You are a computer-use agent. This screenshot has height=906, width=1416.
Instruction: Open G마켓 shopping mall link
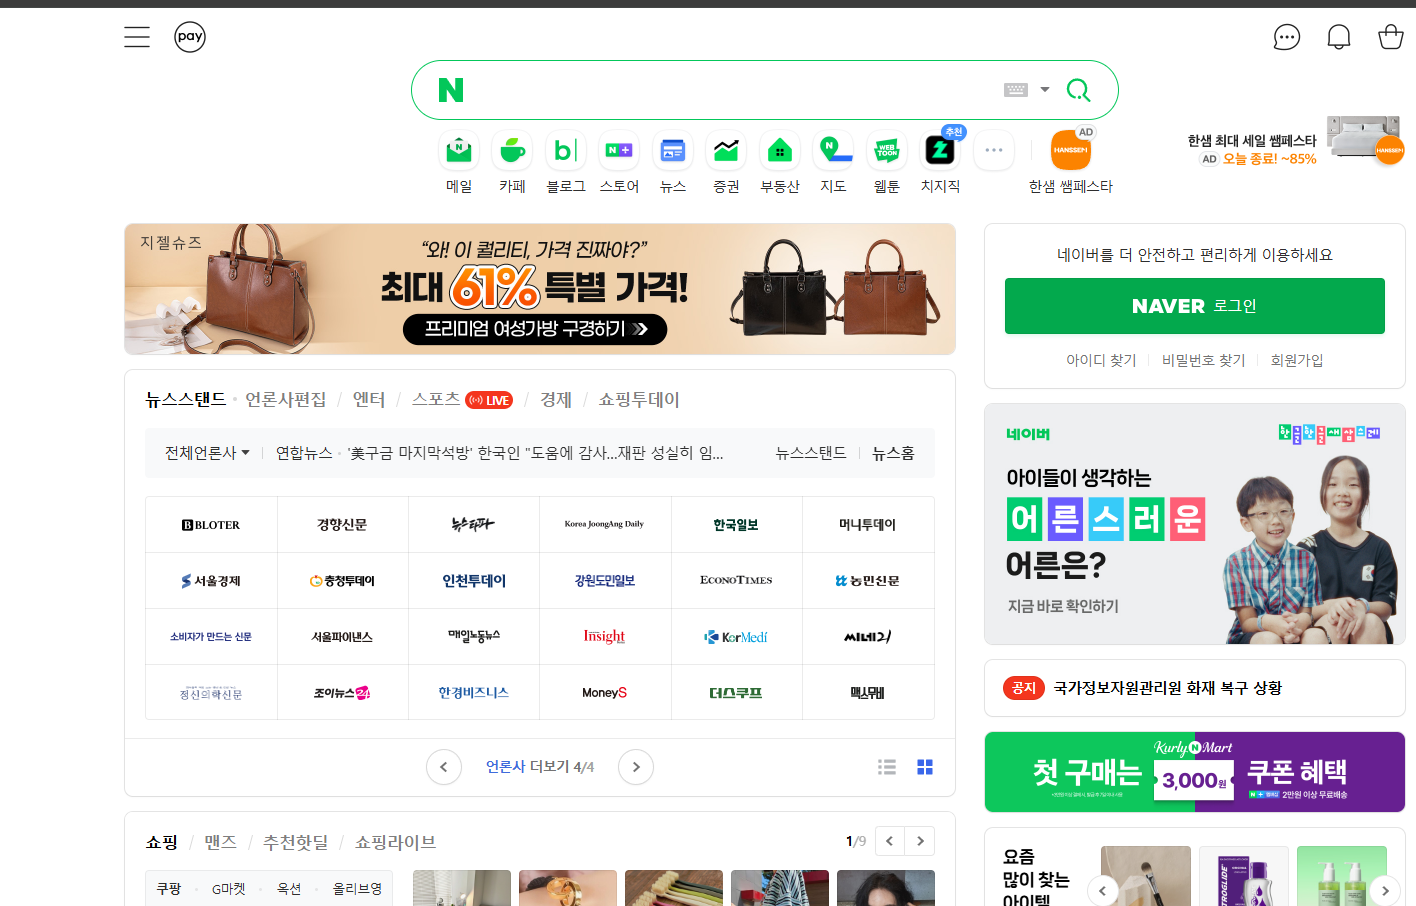pos(228,888)
